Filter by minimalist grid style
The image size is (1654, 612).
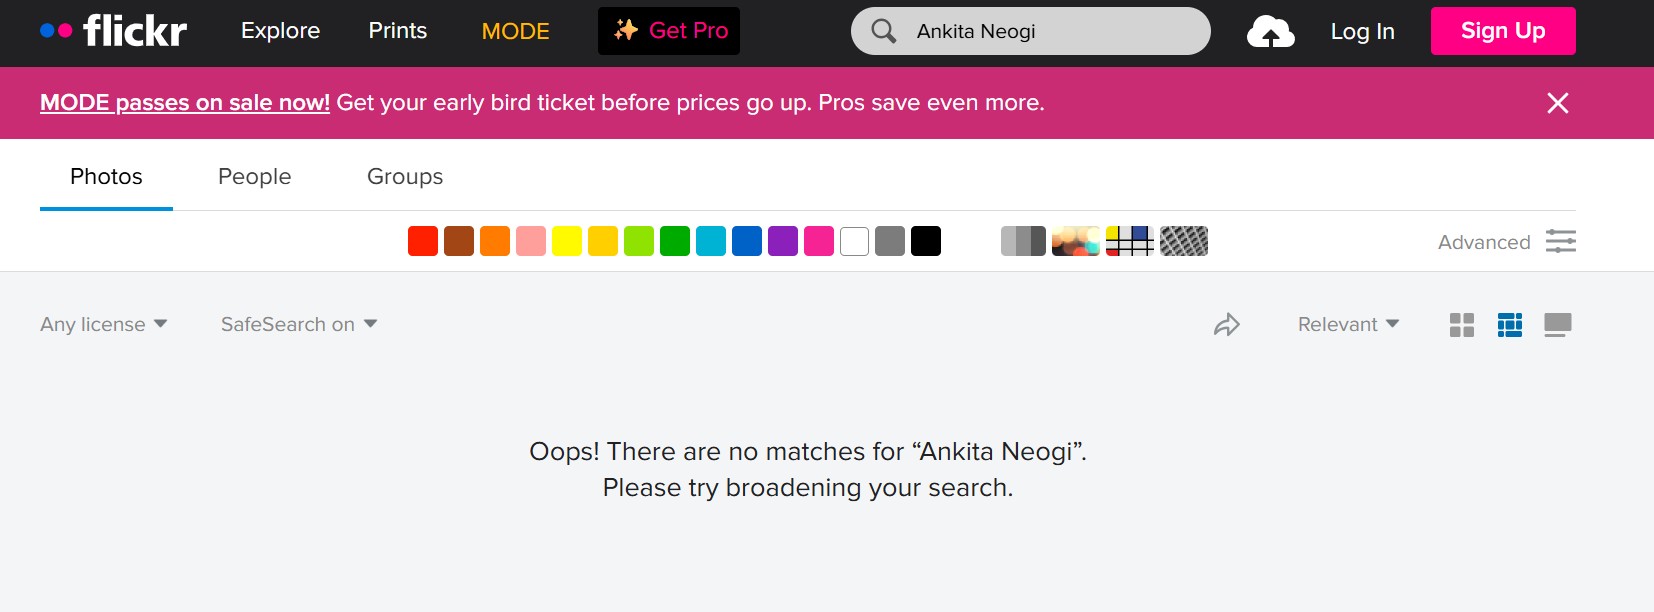click(x=1130, y=241)
